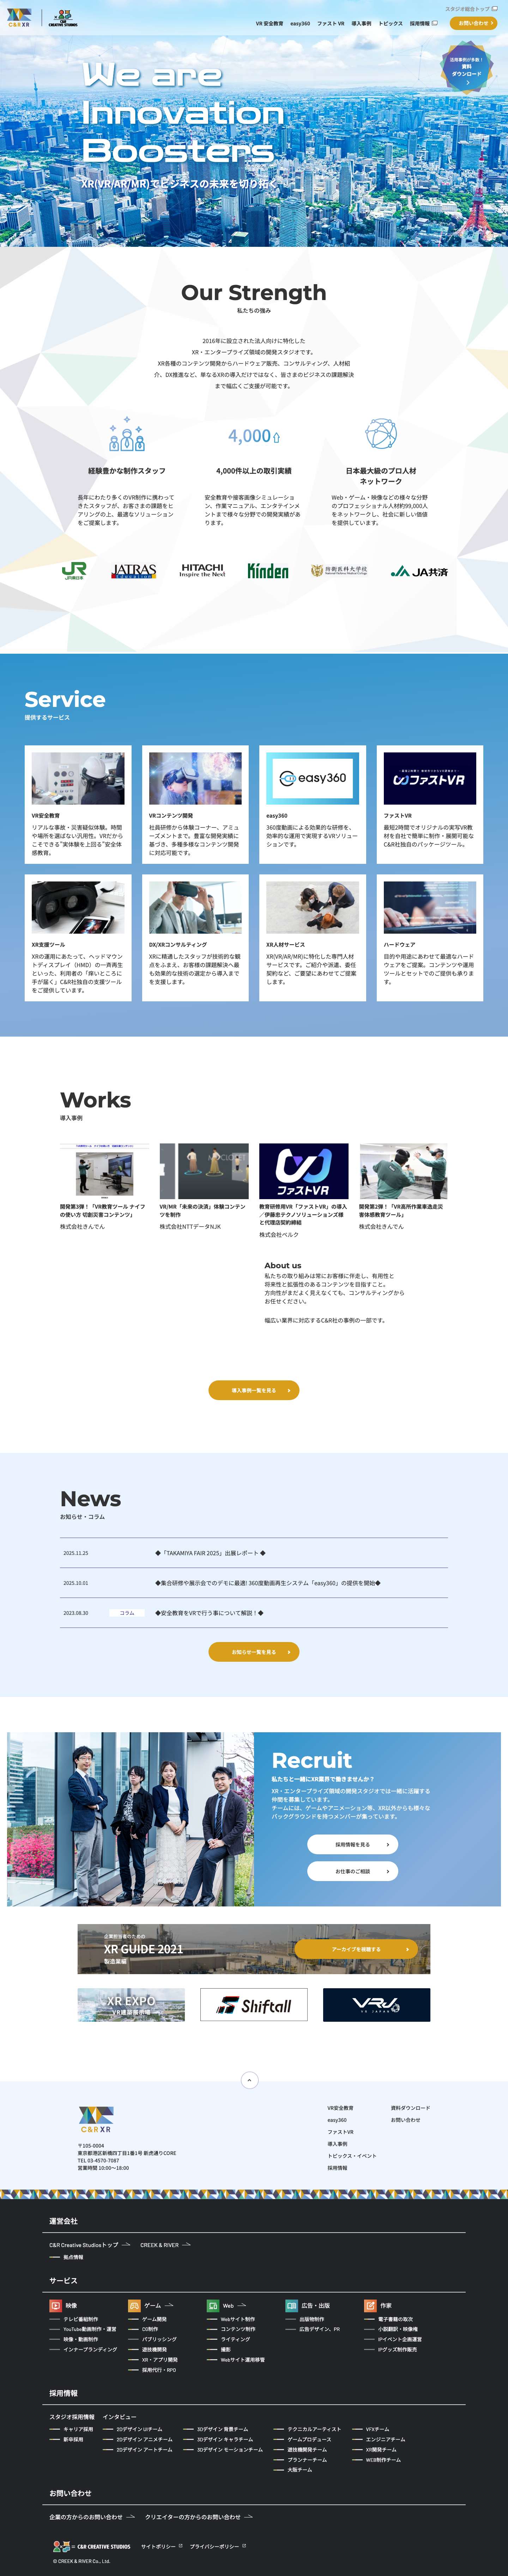The height and width of the screenshot is (2576, 508).
Task: Select easy360 in the top navigation
Action: 300,23
